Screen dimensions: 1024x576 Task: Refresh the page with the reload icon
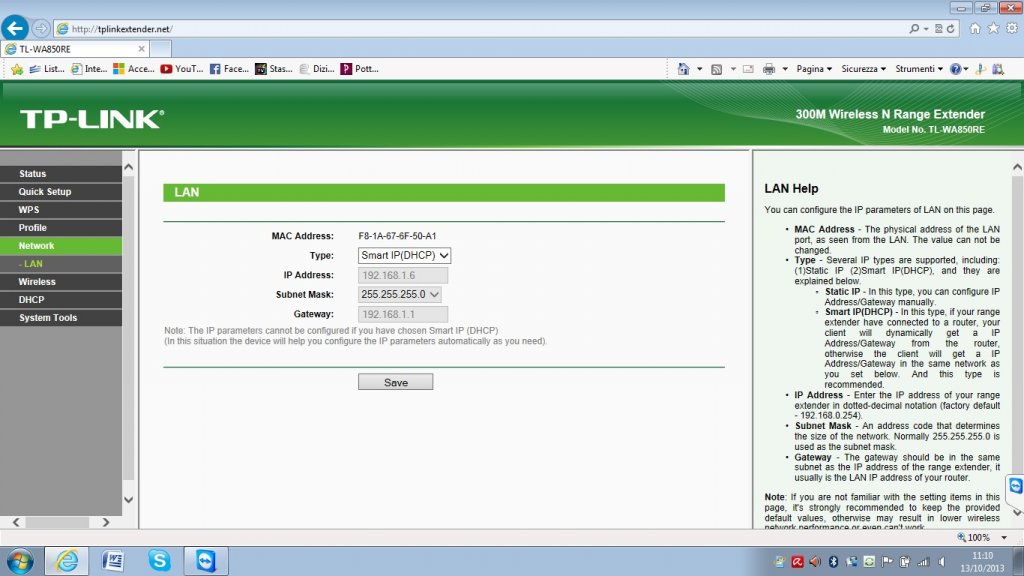[951, 29]
